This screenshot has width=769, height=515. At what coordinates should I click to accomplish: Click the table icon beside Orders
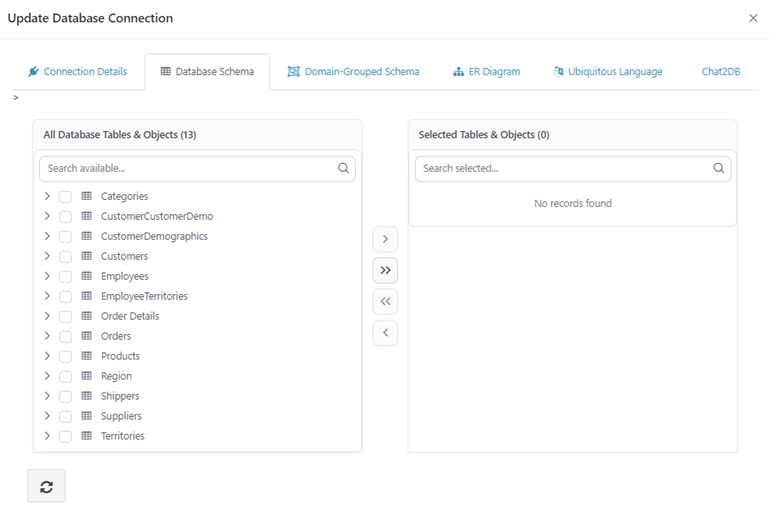(x=87, y=336)
